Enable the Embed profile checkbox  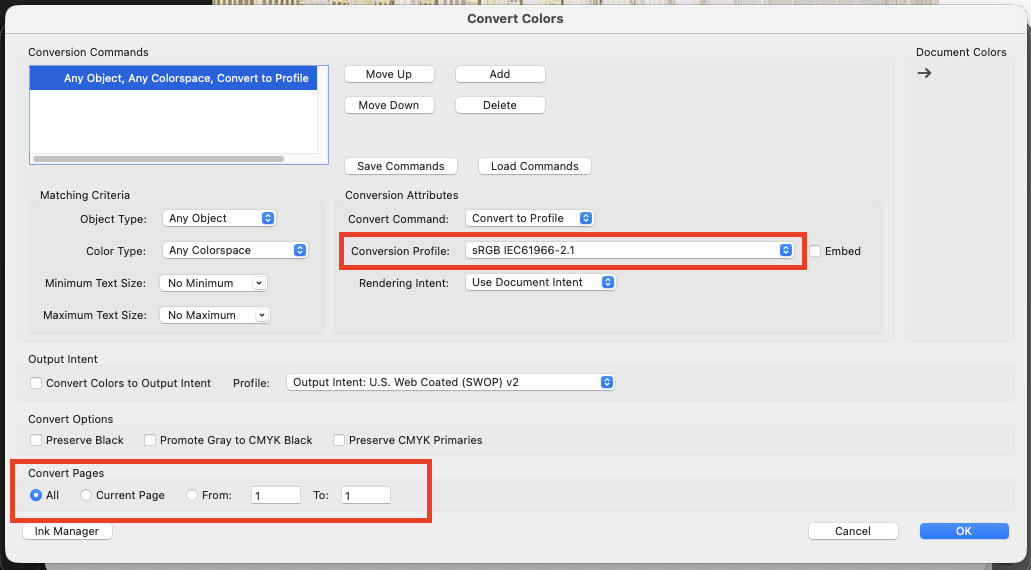(815, 251)
